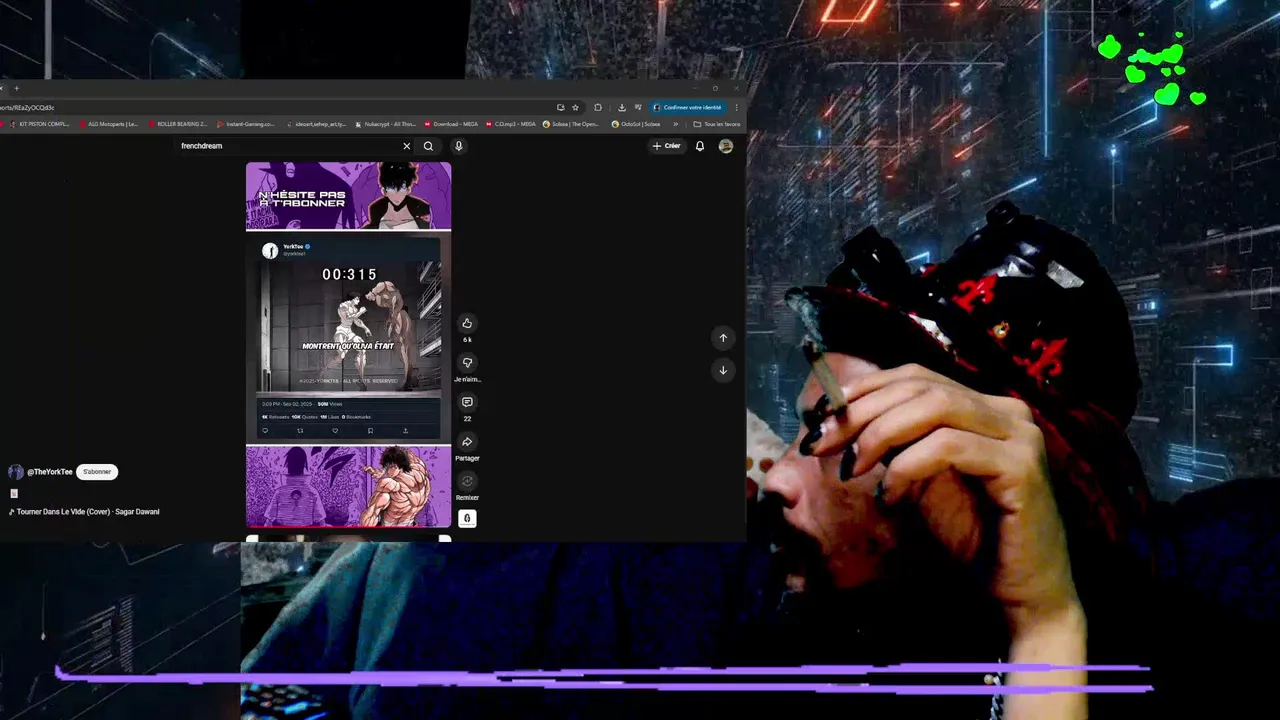Open the comments with 22 replies

click(467, 402)
